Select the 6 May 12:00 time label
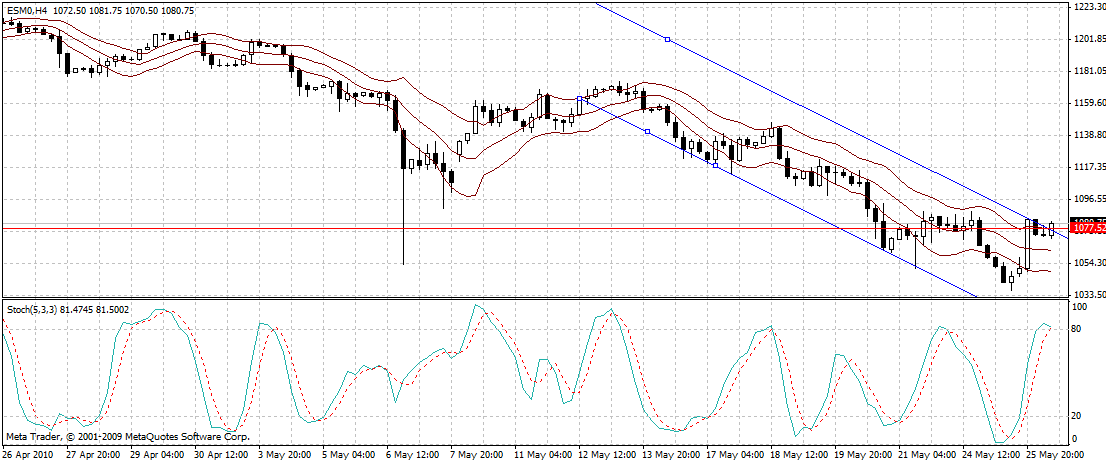The image size is (1106, 462). [x=410, y=453]
